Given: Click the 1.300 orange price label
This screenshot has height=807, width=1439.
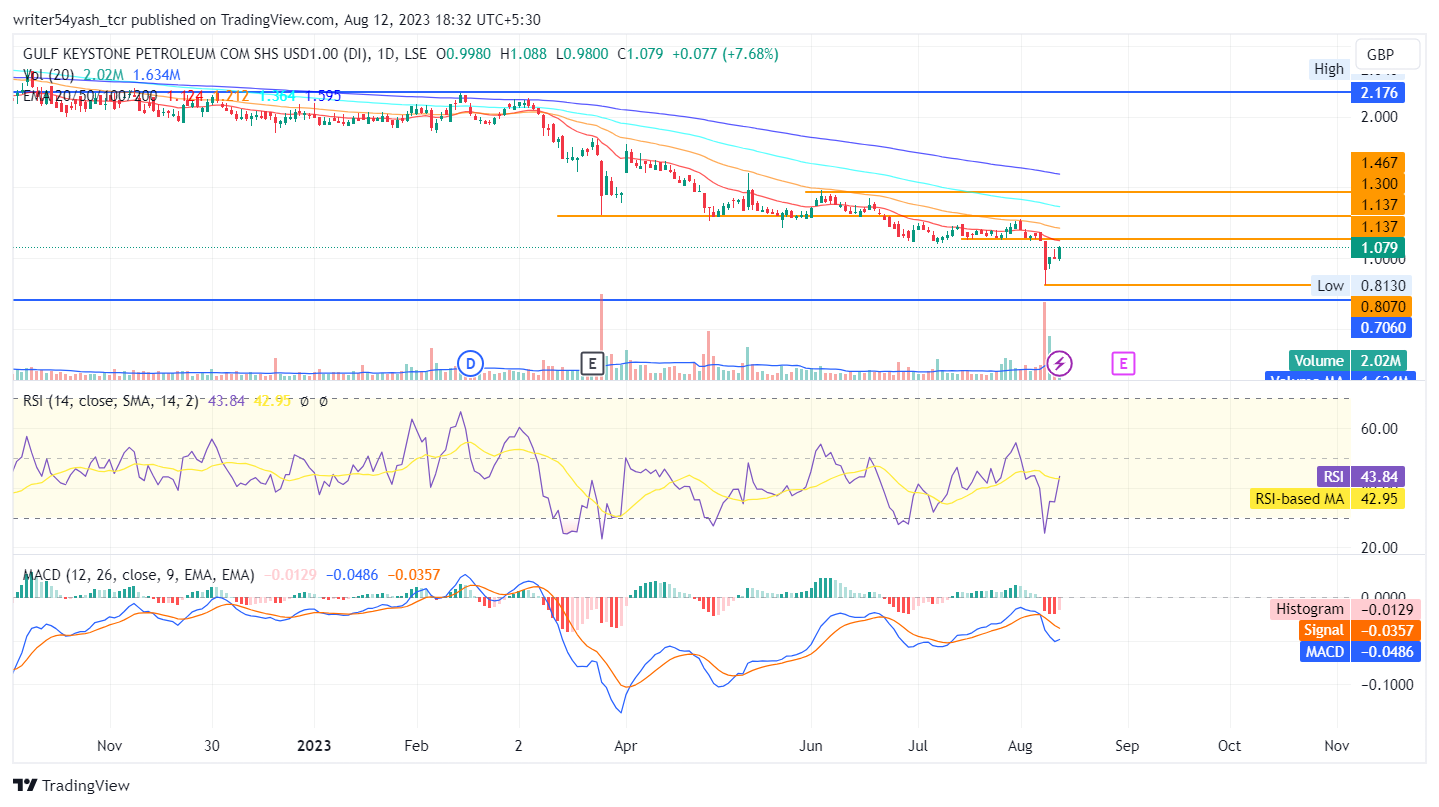Looking at the screenshot, I should click(x=1378, y=183).
